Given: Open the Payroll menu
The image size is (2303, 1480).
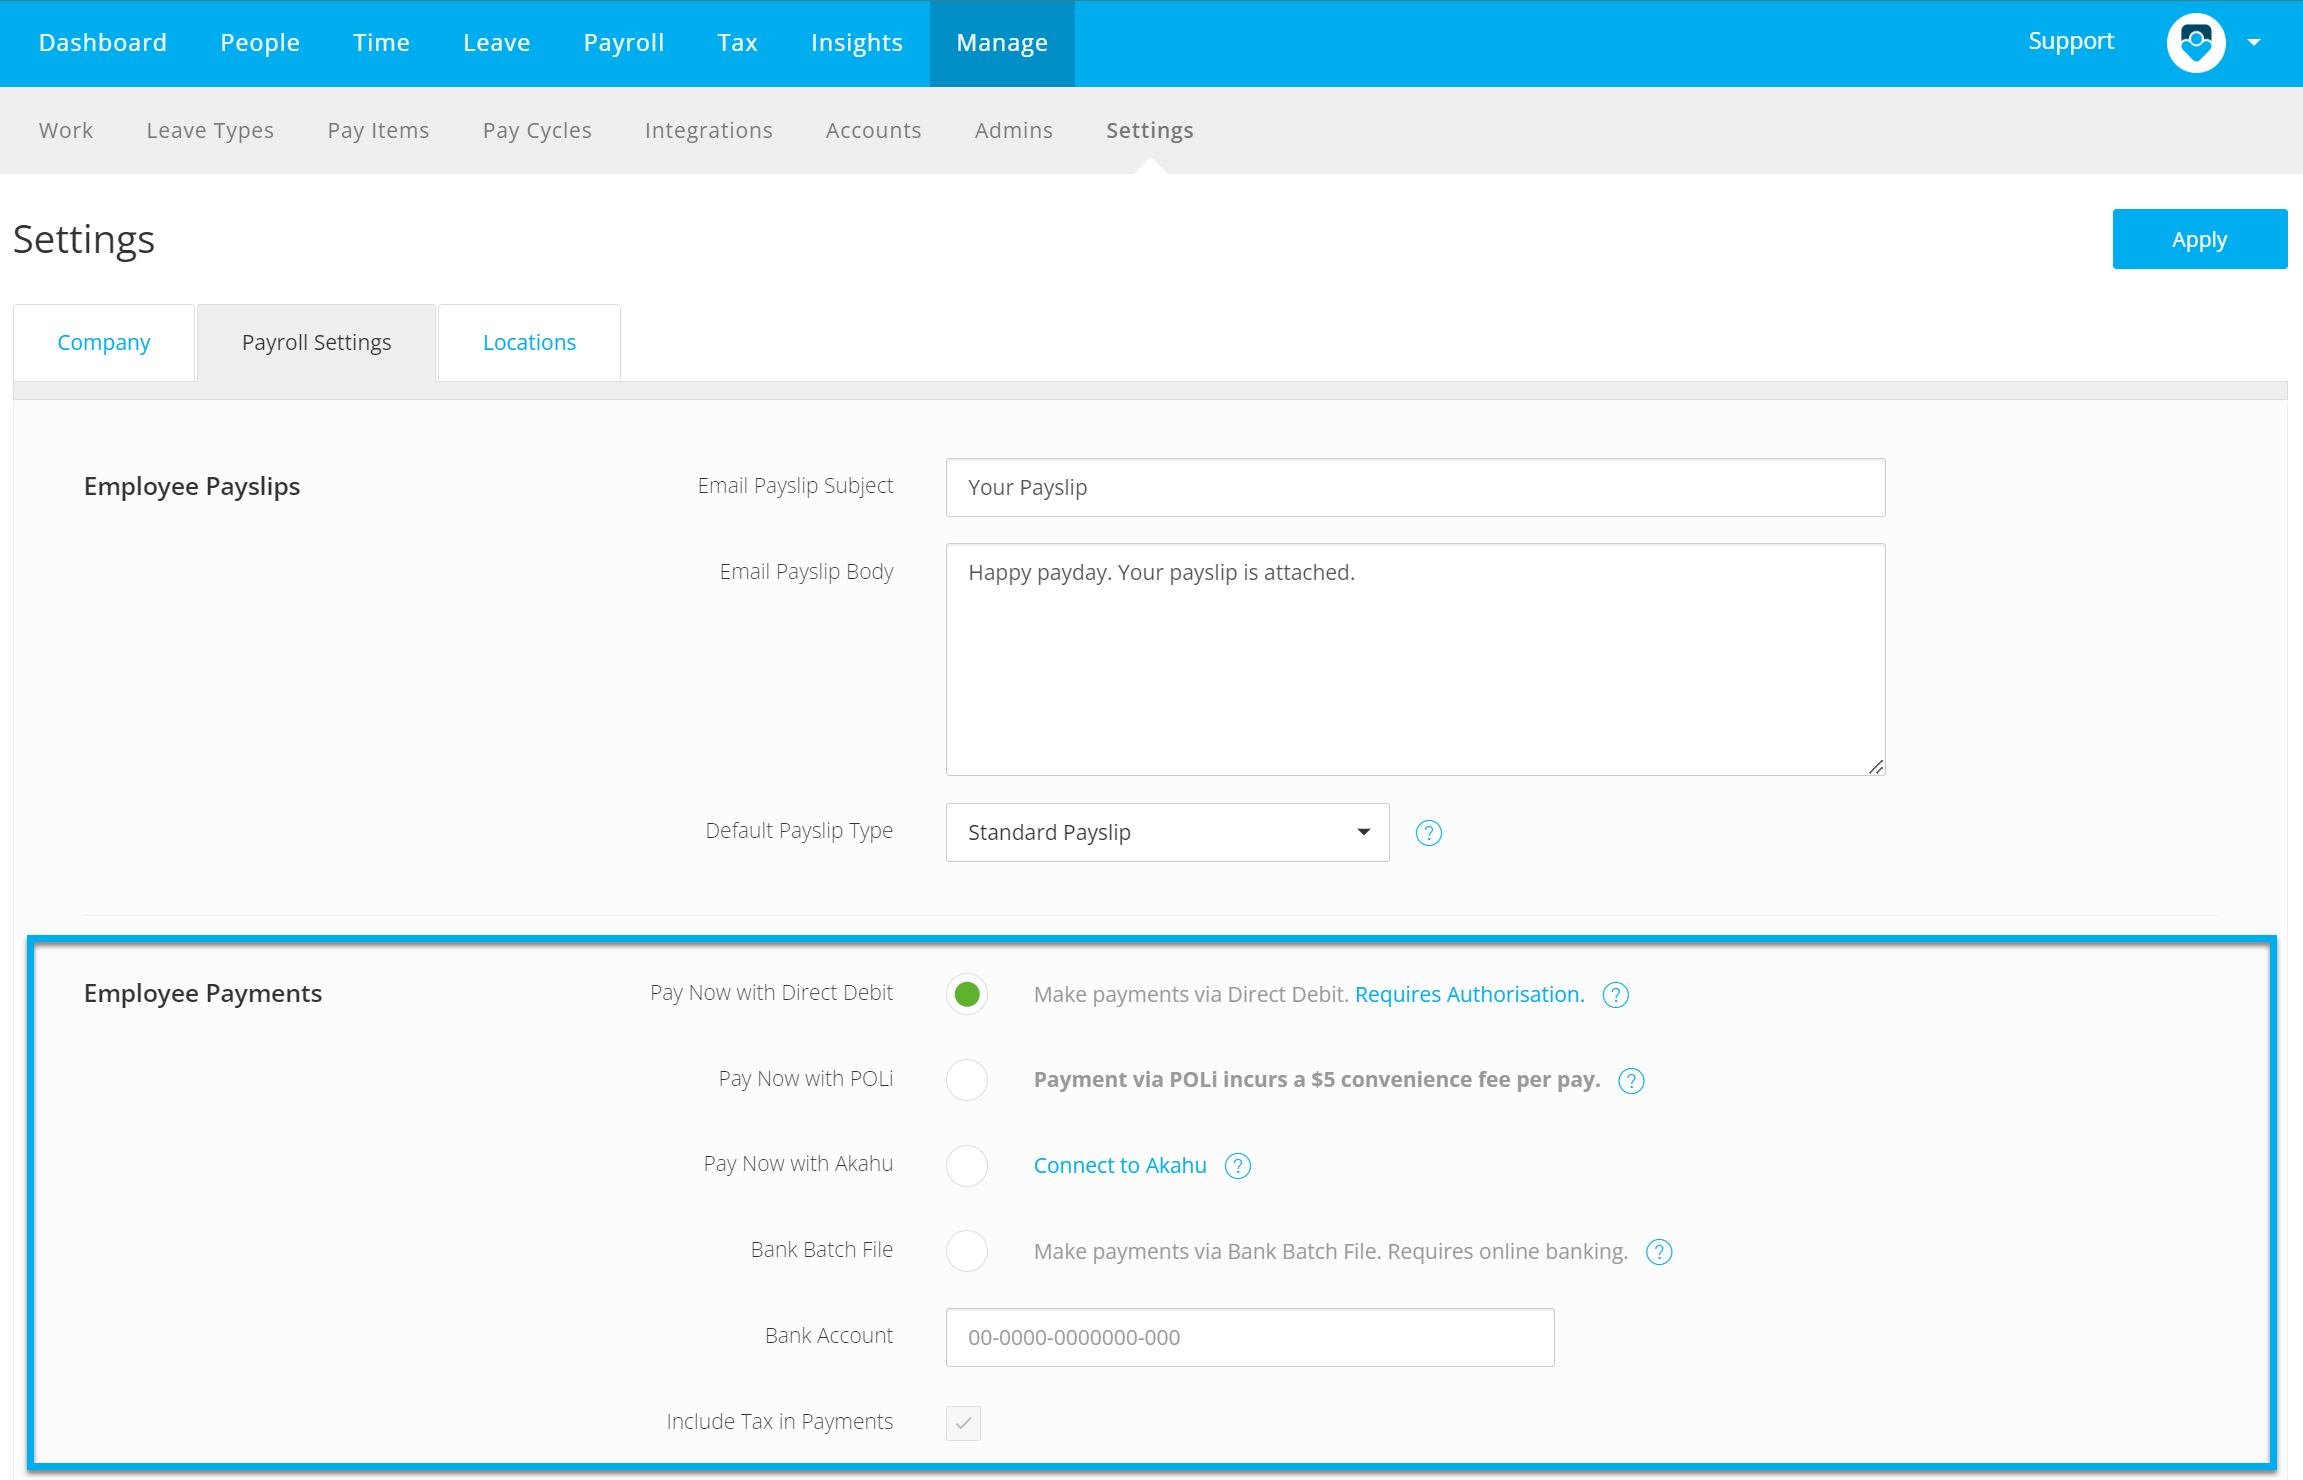Looking at the screenshot, I should click(624, 43).
